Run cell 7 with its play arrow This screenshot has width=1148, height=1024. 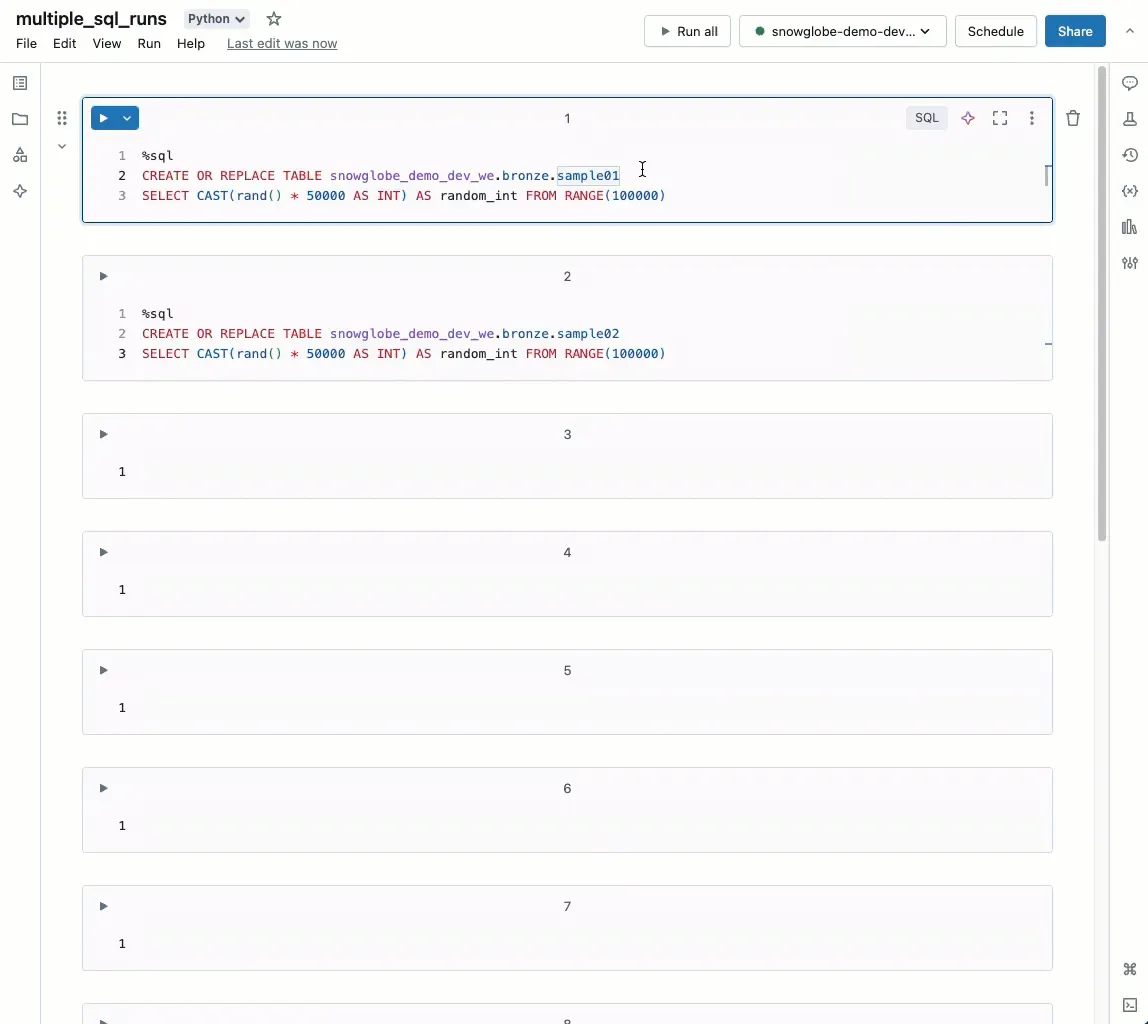click(x=103, y=906)
